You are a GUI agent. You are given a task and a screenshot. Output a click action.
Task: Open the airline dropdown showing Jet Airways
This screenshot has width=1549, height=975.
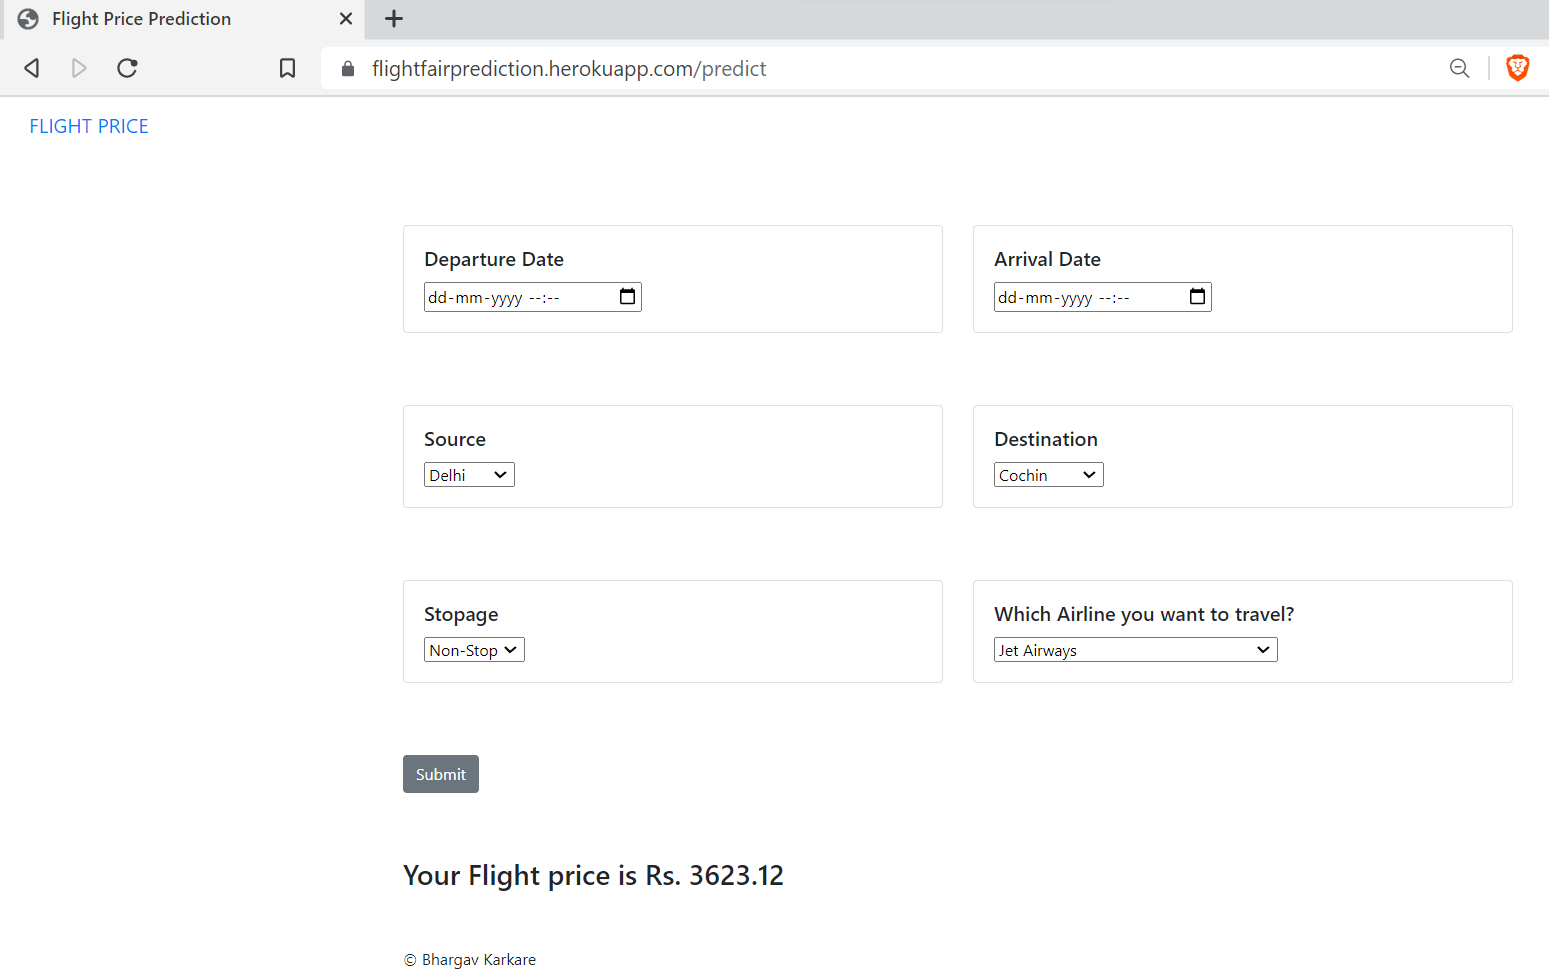pyautogui.click(x=1135, y=649)
